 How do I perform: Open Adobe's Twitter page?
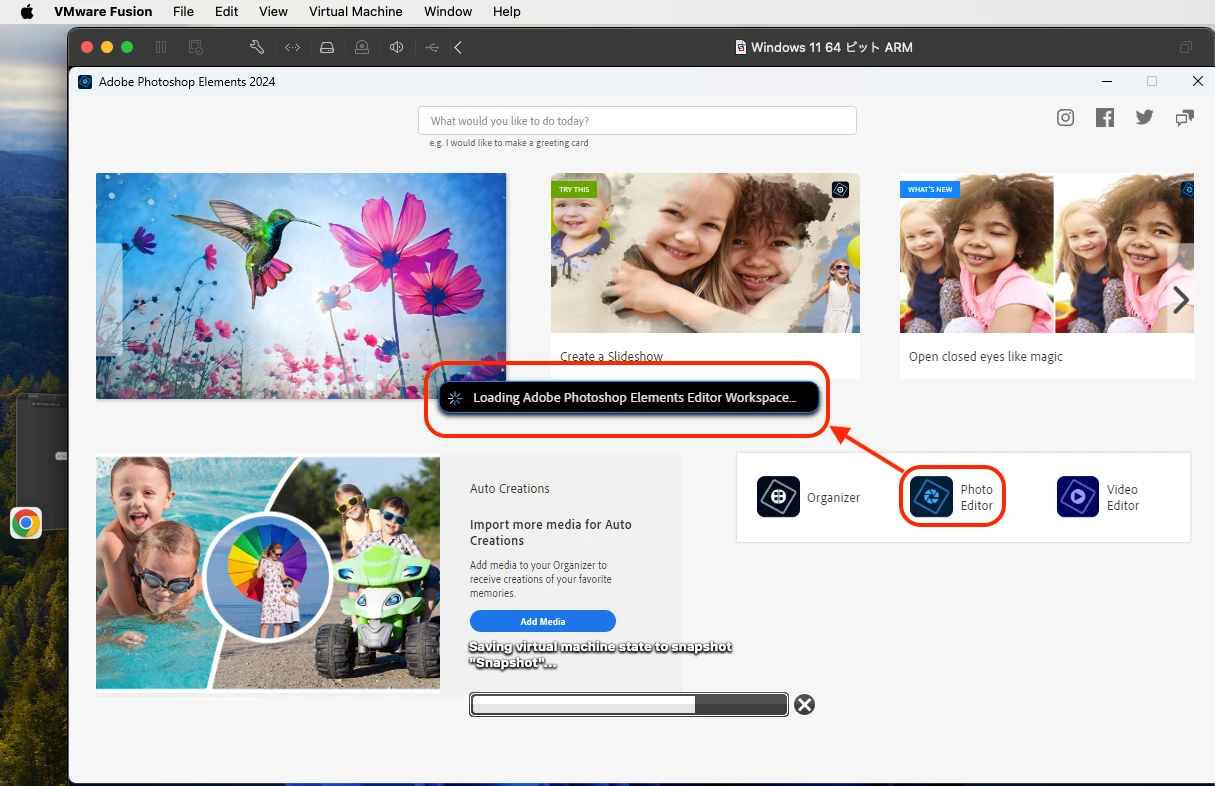1145,118
